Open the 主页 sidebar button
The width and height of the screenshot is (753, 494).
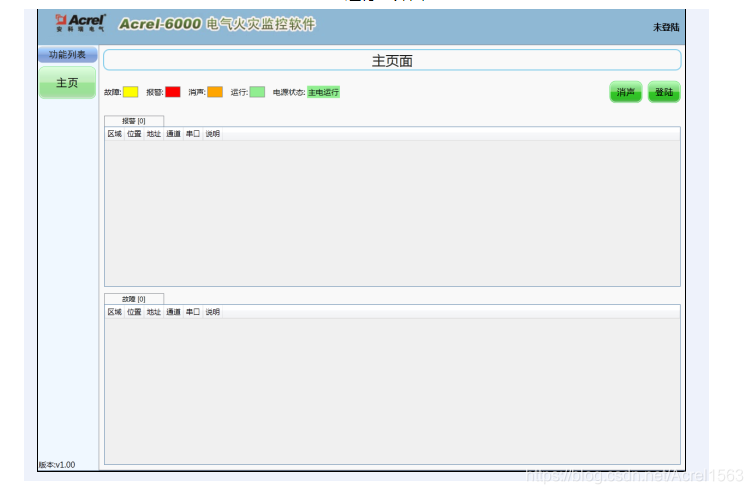click(x=67, y=83)
